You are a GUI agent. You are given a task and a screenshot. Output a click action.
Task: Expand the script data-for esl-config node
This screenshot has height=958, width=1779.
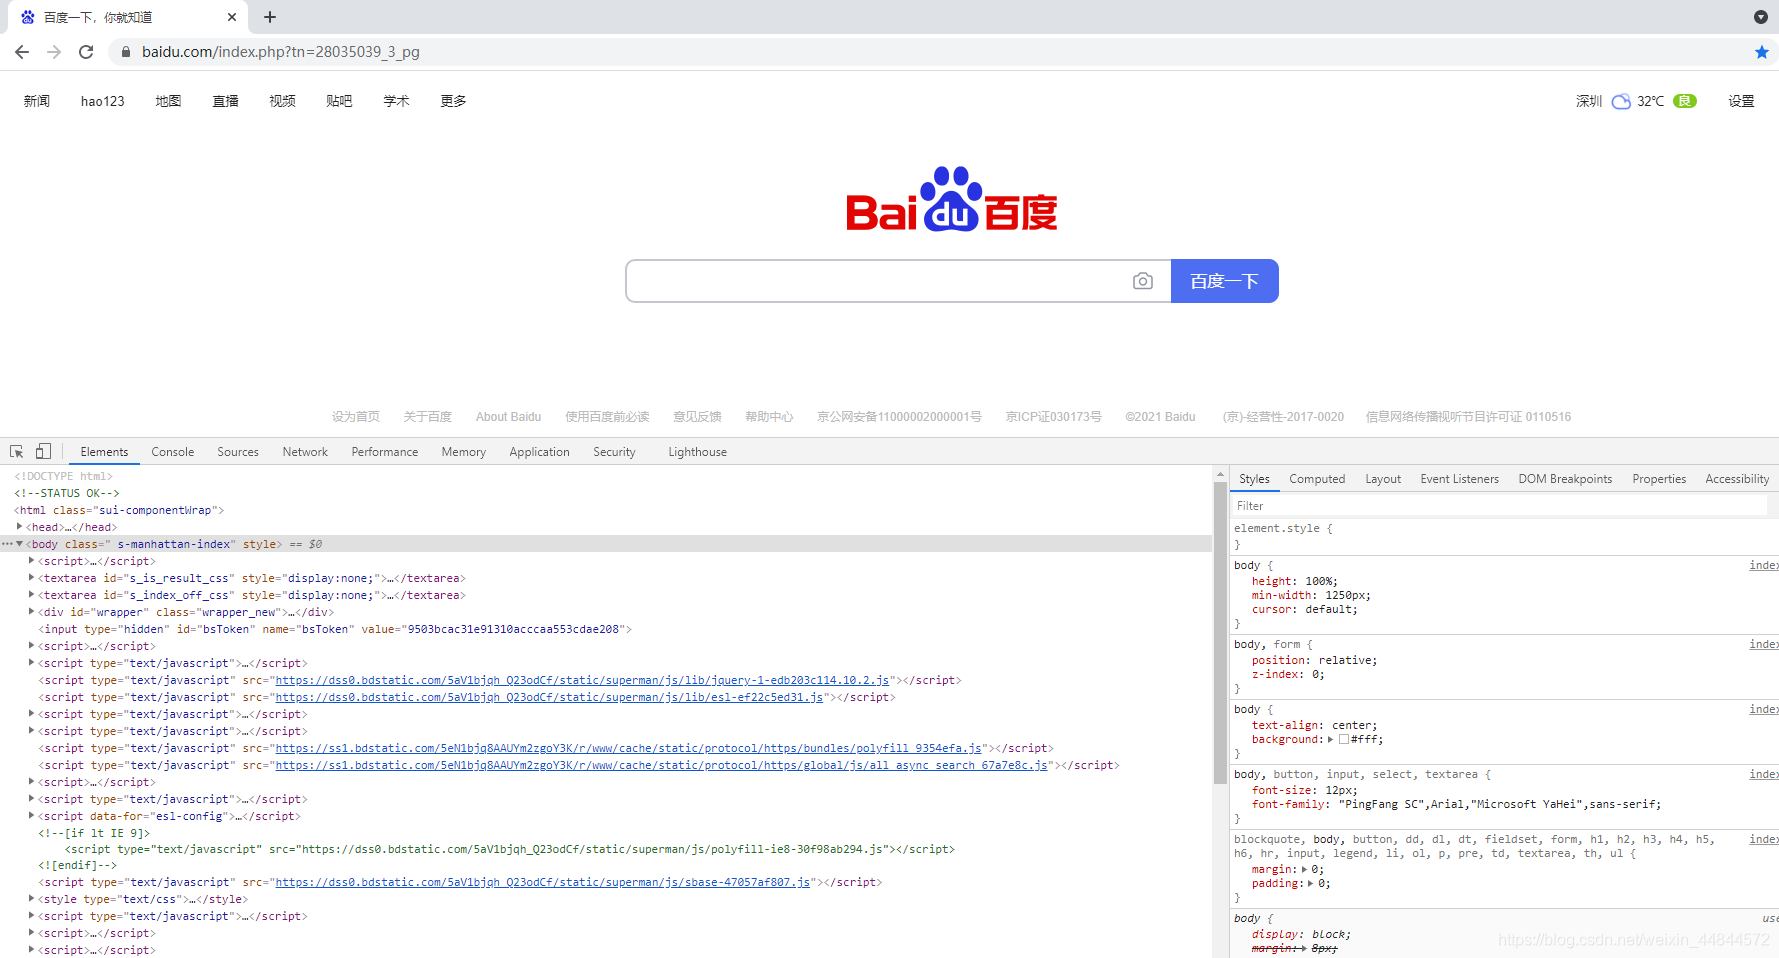[x=32, y=816]
